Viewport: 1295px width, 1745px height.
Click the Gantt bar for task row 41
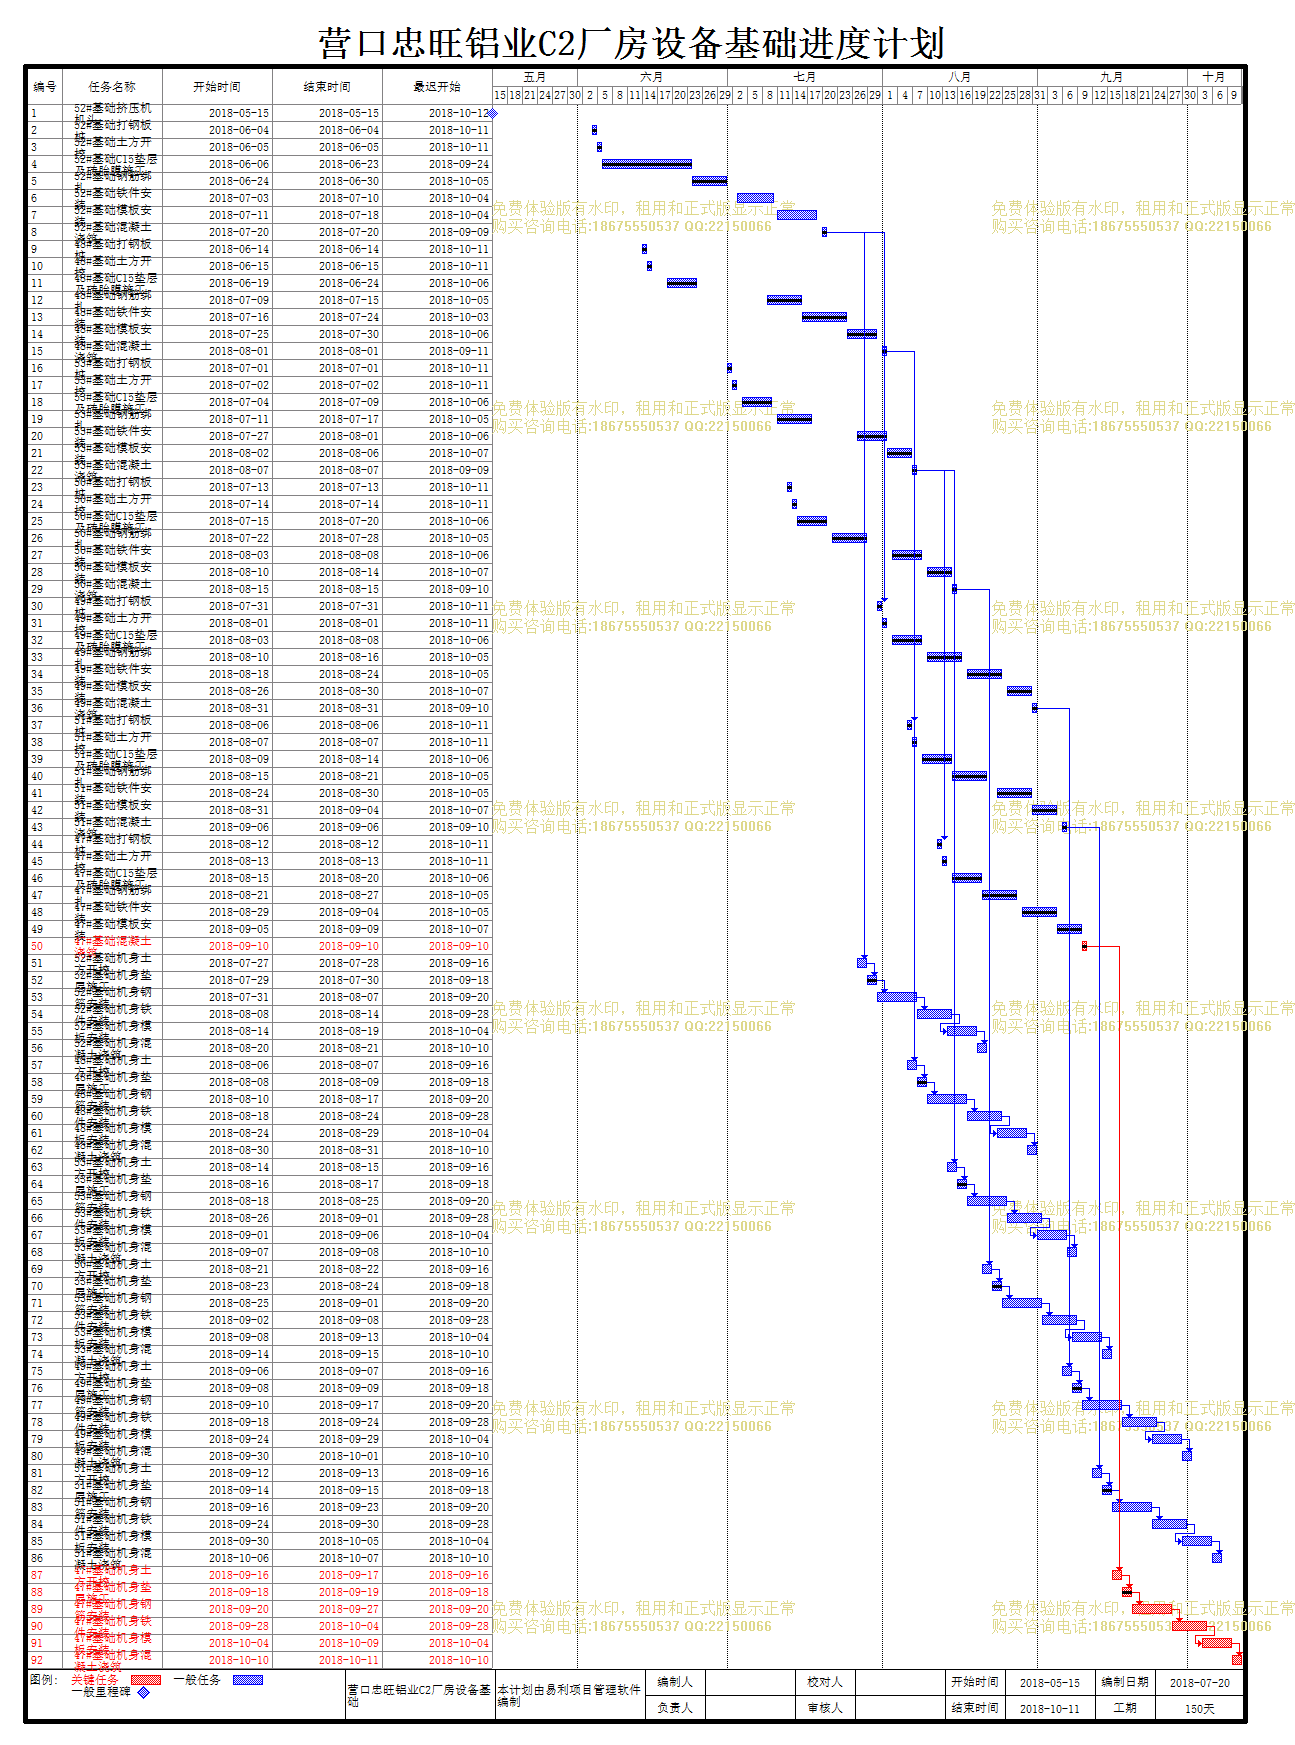point(1014,793)
